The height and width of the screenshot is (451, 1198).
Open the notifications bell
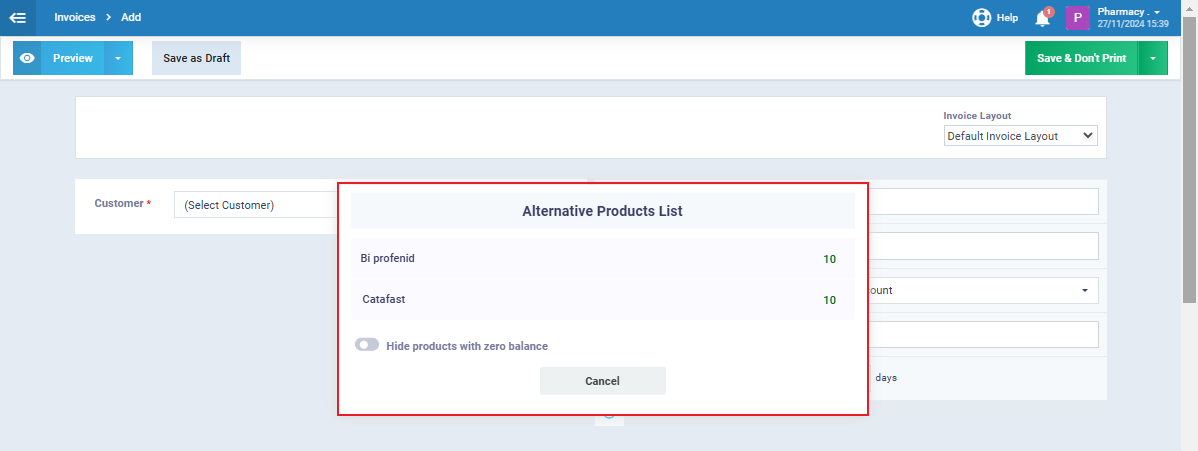tap(1042, 18)
